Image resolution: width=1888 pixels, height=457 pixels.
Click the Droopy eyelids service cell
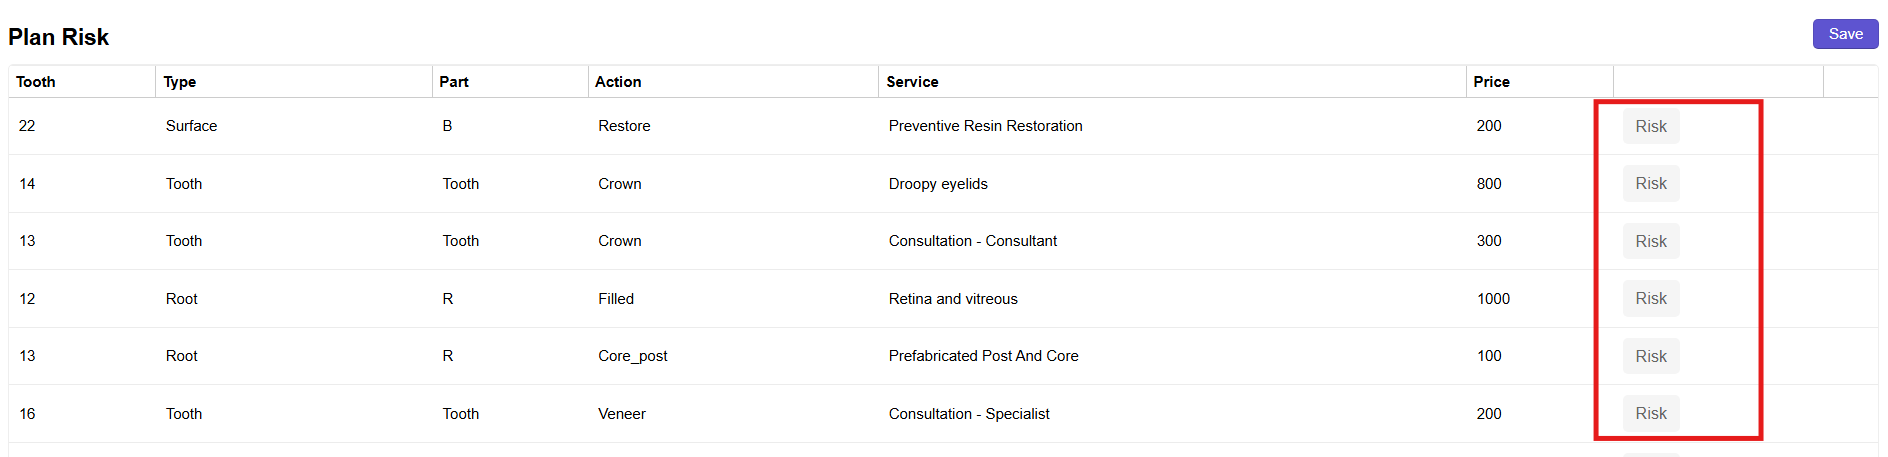pyautogui.click(x=938, y=184)
